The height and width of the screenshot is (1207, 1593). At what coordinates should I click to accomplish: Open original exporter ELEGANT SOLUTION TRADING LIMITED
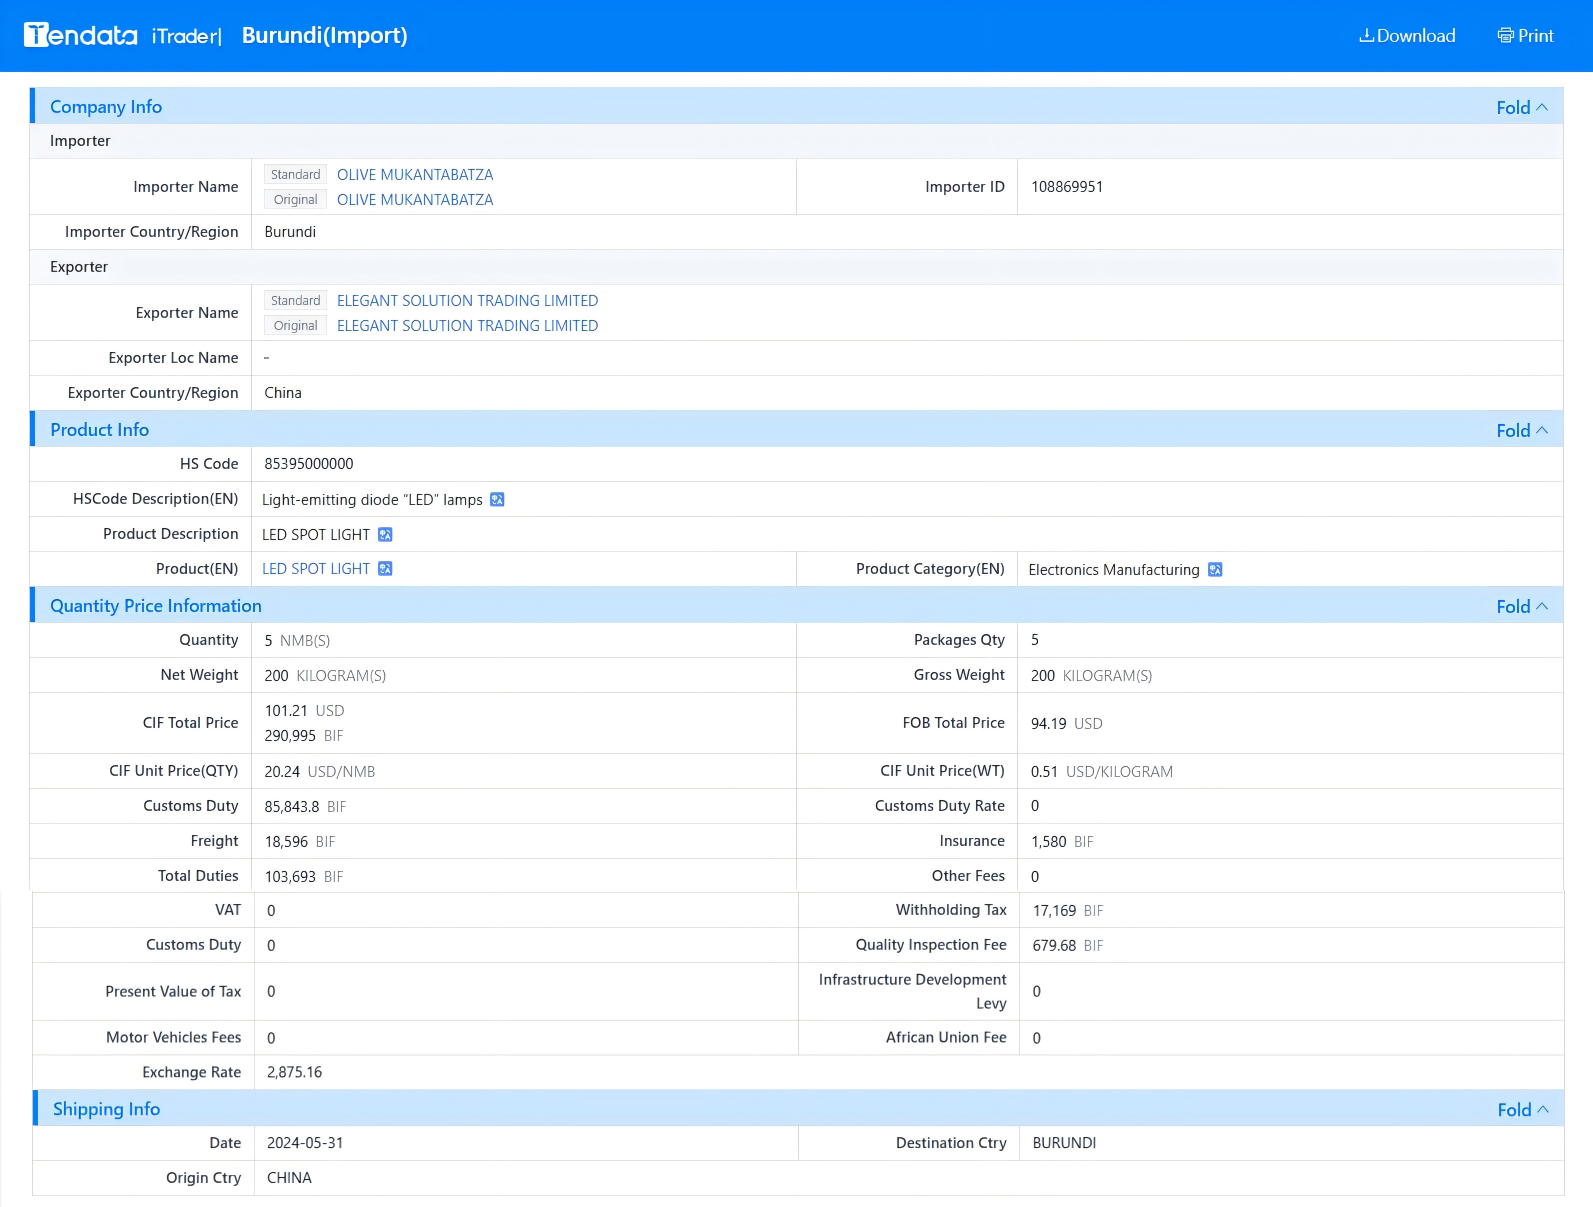pyautogui.click(x=467, y=325)
